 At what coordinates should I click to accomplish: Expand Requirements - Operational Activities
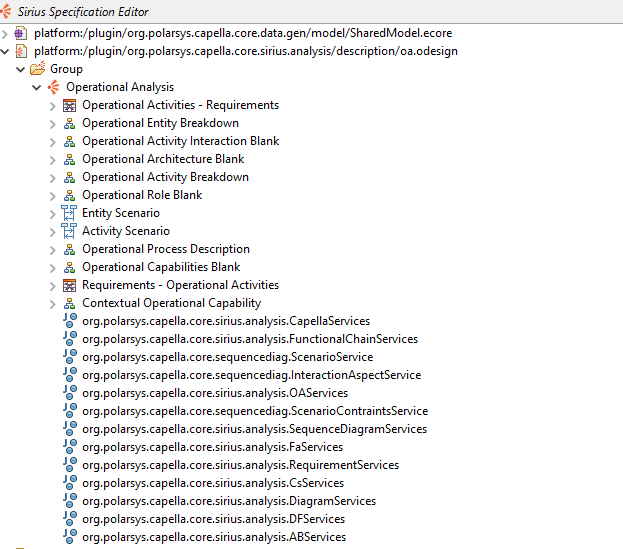click(x=52, y=286)
